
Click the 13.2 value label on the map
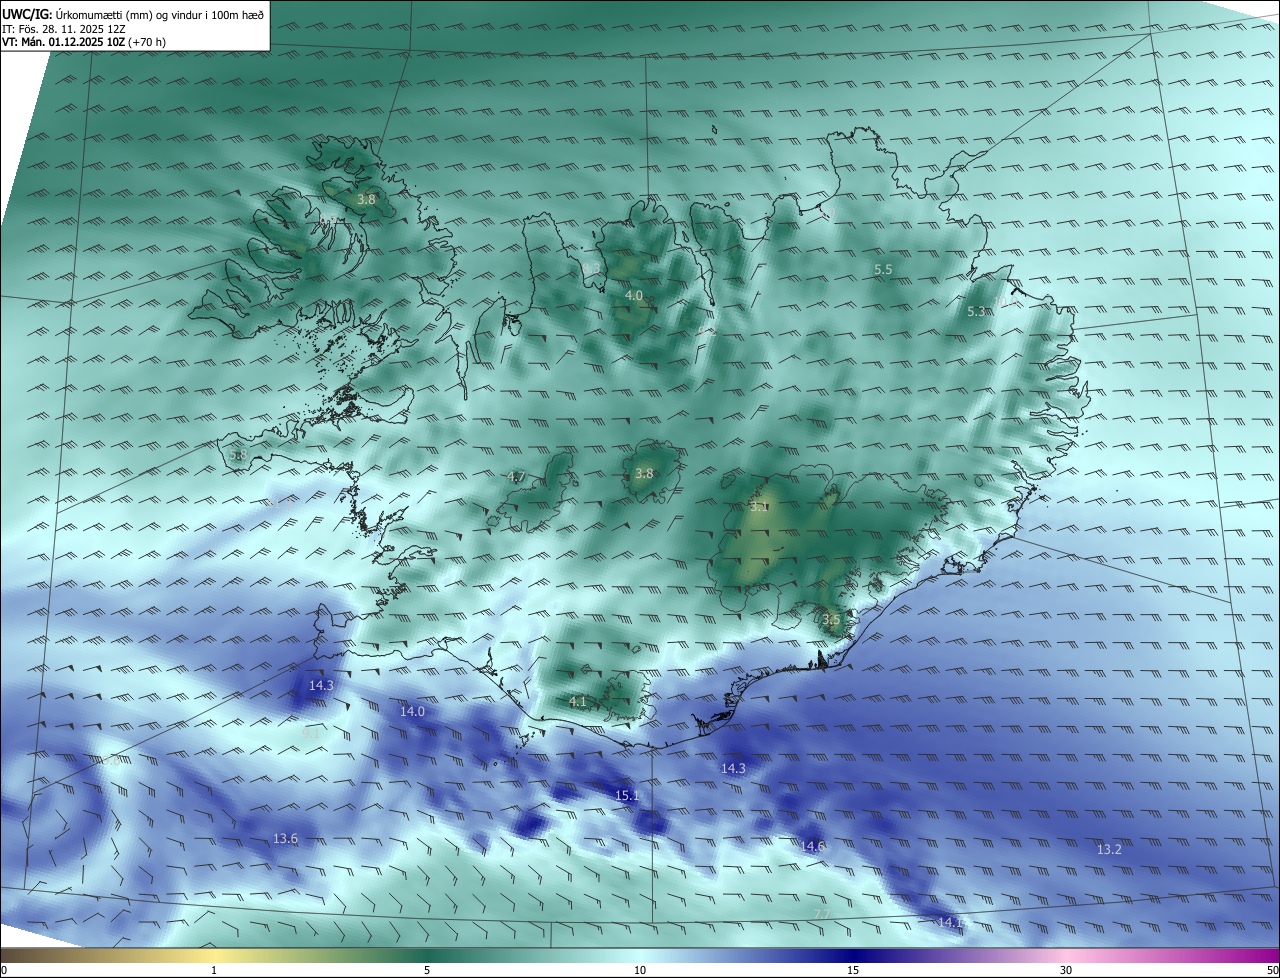pos(1109,850)
